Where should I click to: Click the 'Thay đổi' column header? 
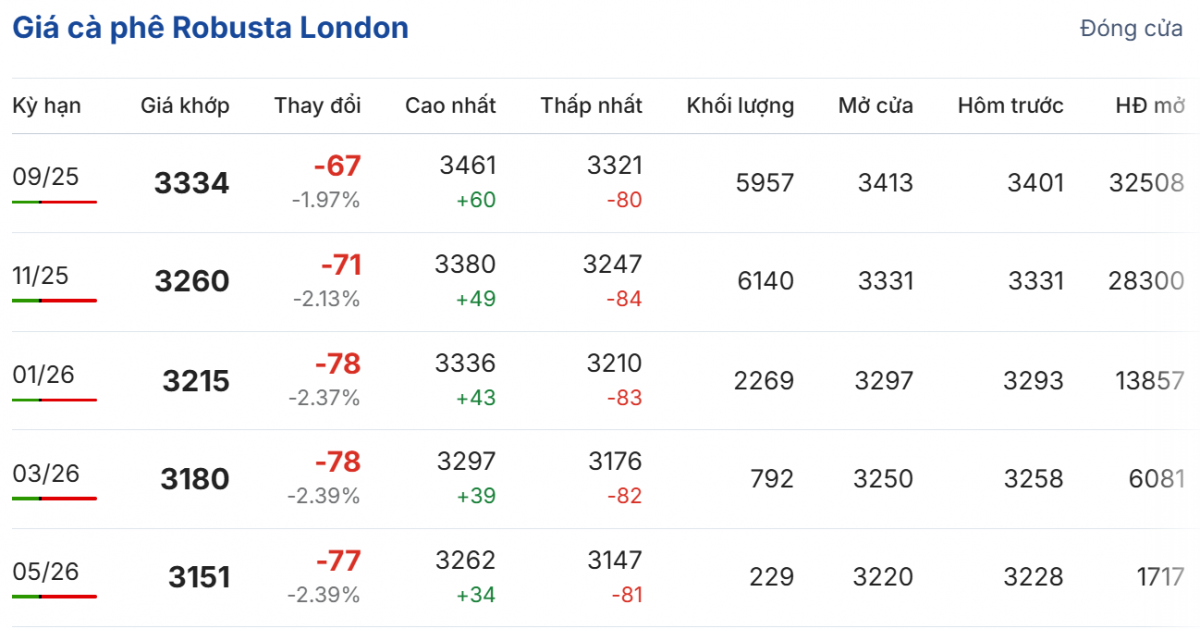[318, 106]
